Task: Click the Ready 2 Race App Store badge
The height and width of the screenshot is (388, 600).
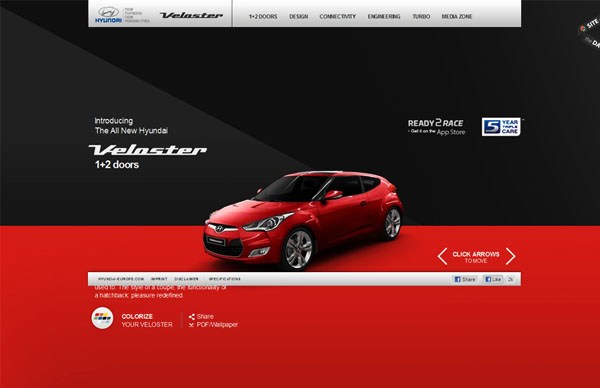Action: [x=436, y=127]
